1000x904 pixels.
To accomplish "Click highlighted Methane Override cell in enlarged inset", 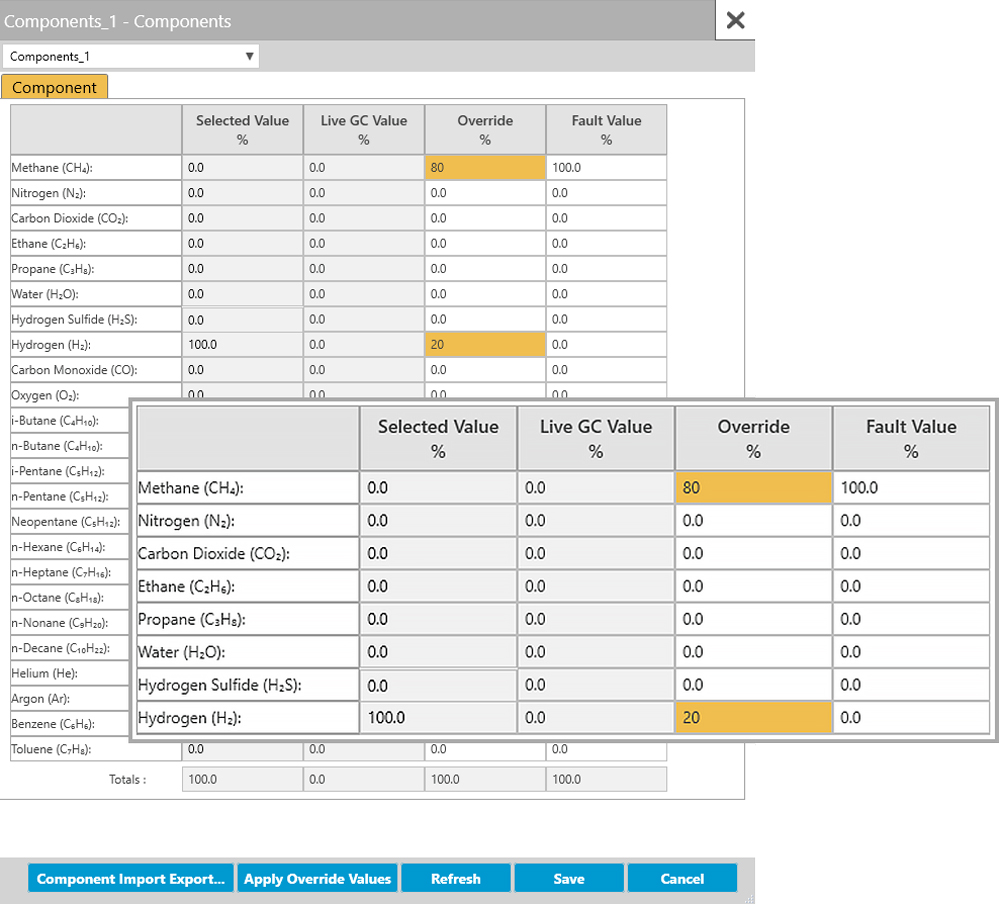I will 753,488.
